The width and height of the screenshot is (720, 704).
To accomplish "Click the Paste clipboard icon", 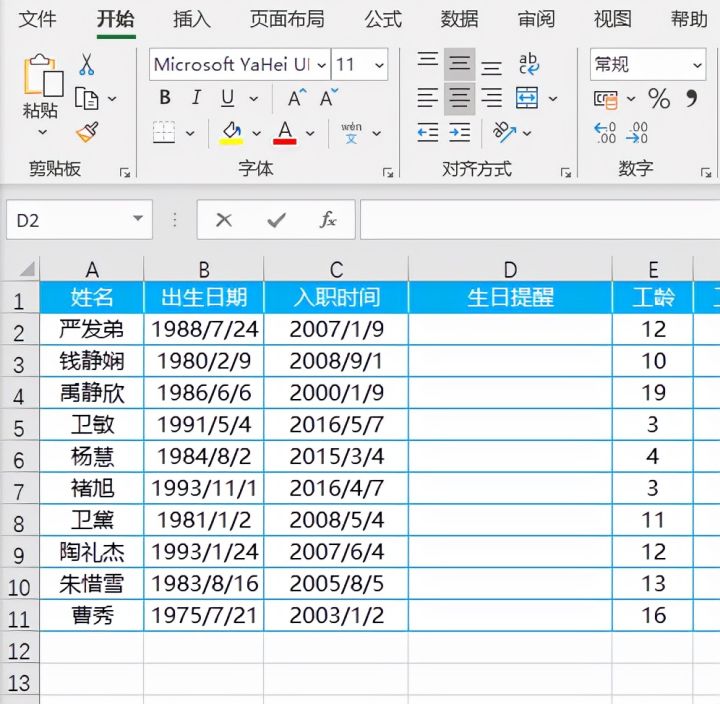I will (x=44, y=75).
